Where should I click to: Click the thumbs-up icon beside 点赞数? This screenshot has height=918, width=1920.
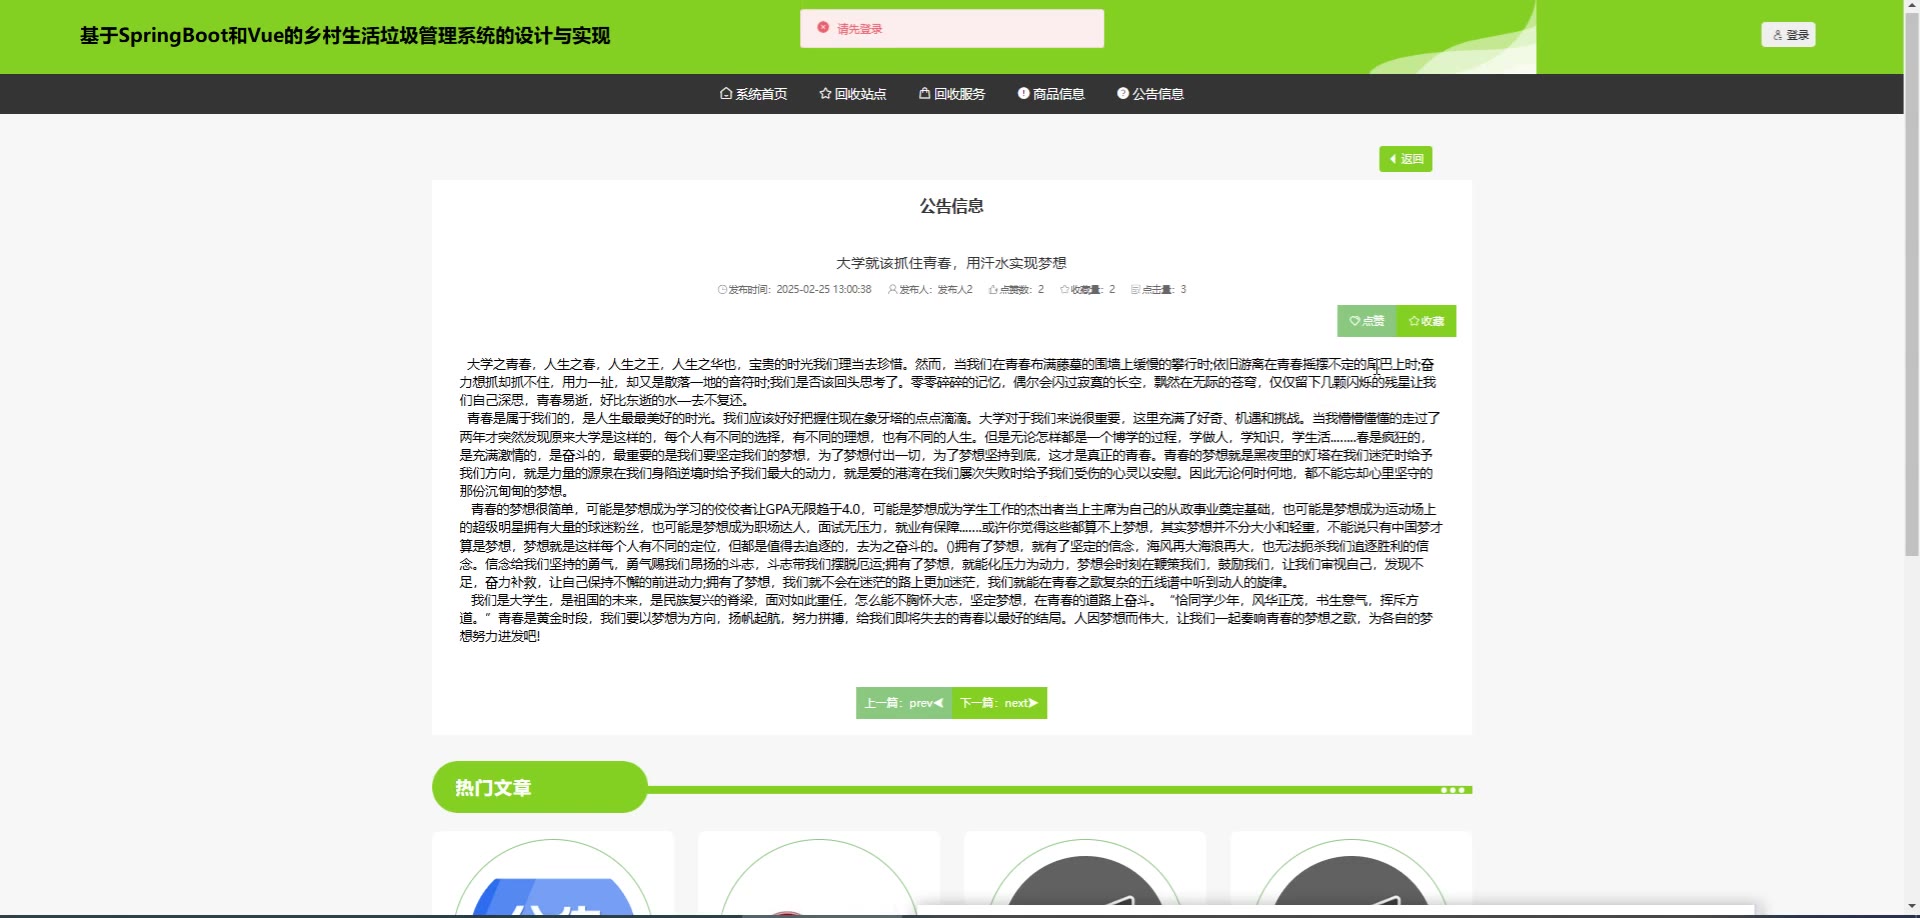coord(993,290)
